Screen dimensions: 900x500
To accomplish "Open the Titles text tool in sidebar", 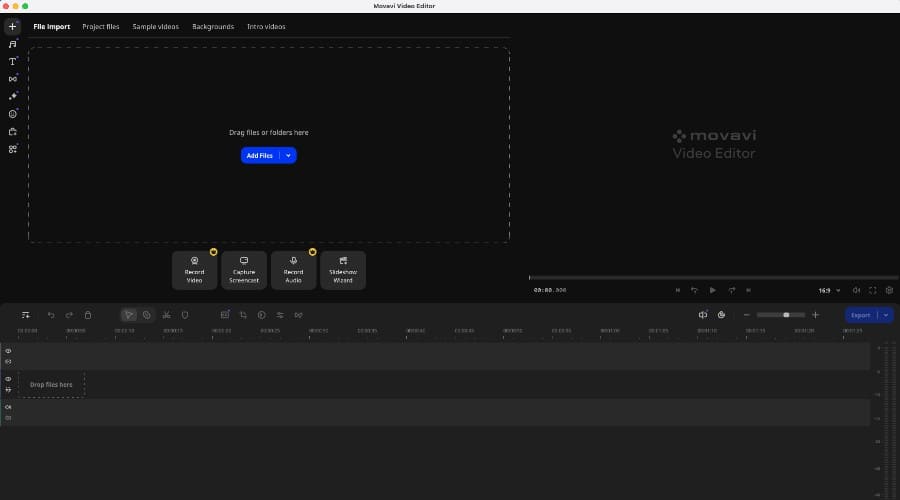I will pos(12,62).
